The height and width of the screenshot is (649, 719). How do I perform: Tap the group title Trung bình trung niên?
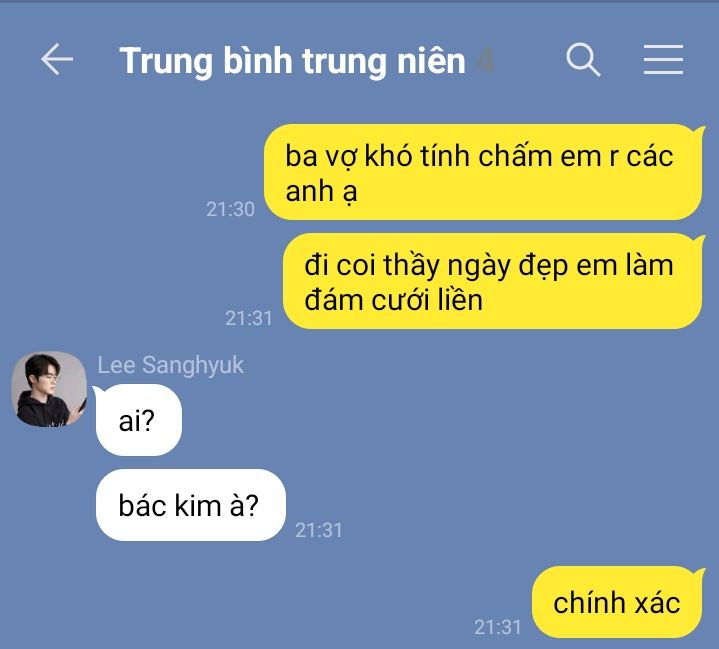[293, 61]
